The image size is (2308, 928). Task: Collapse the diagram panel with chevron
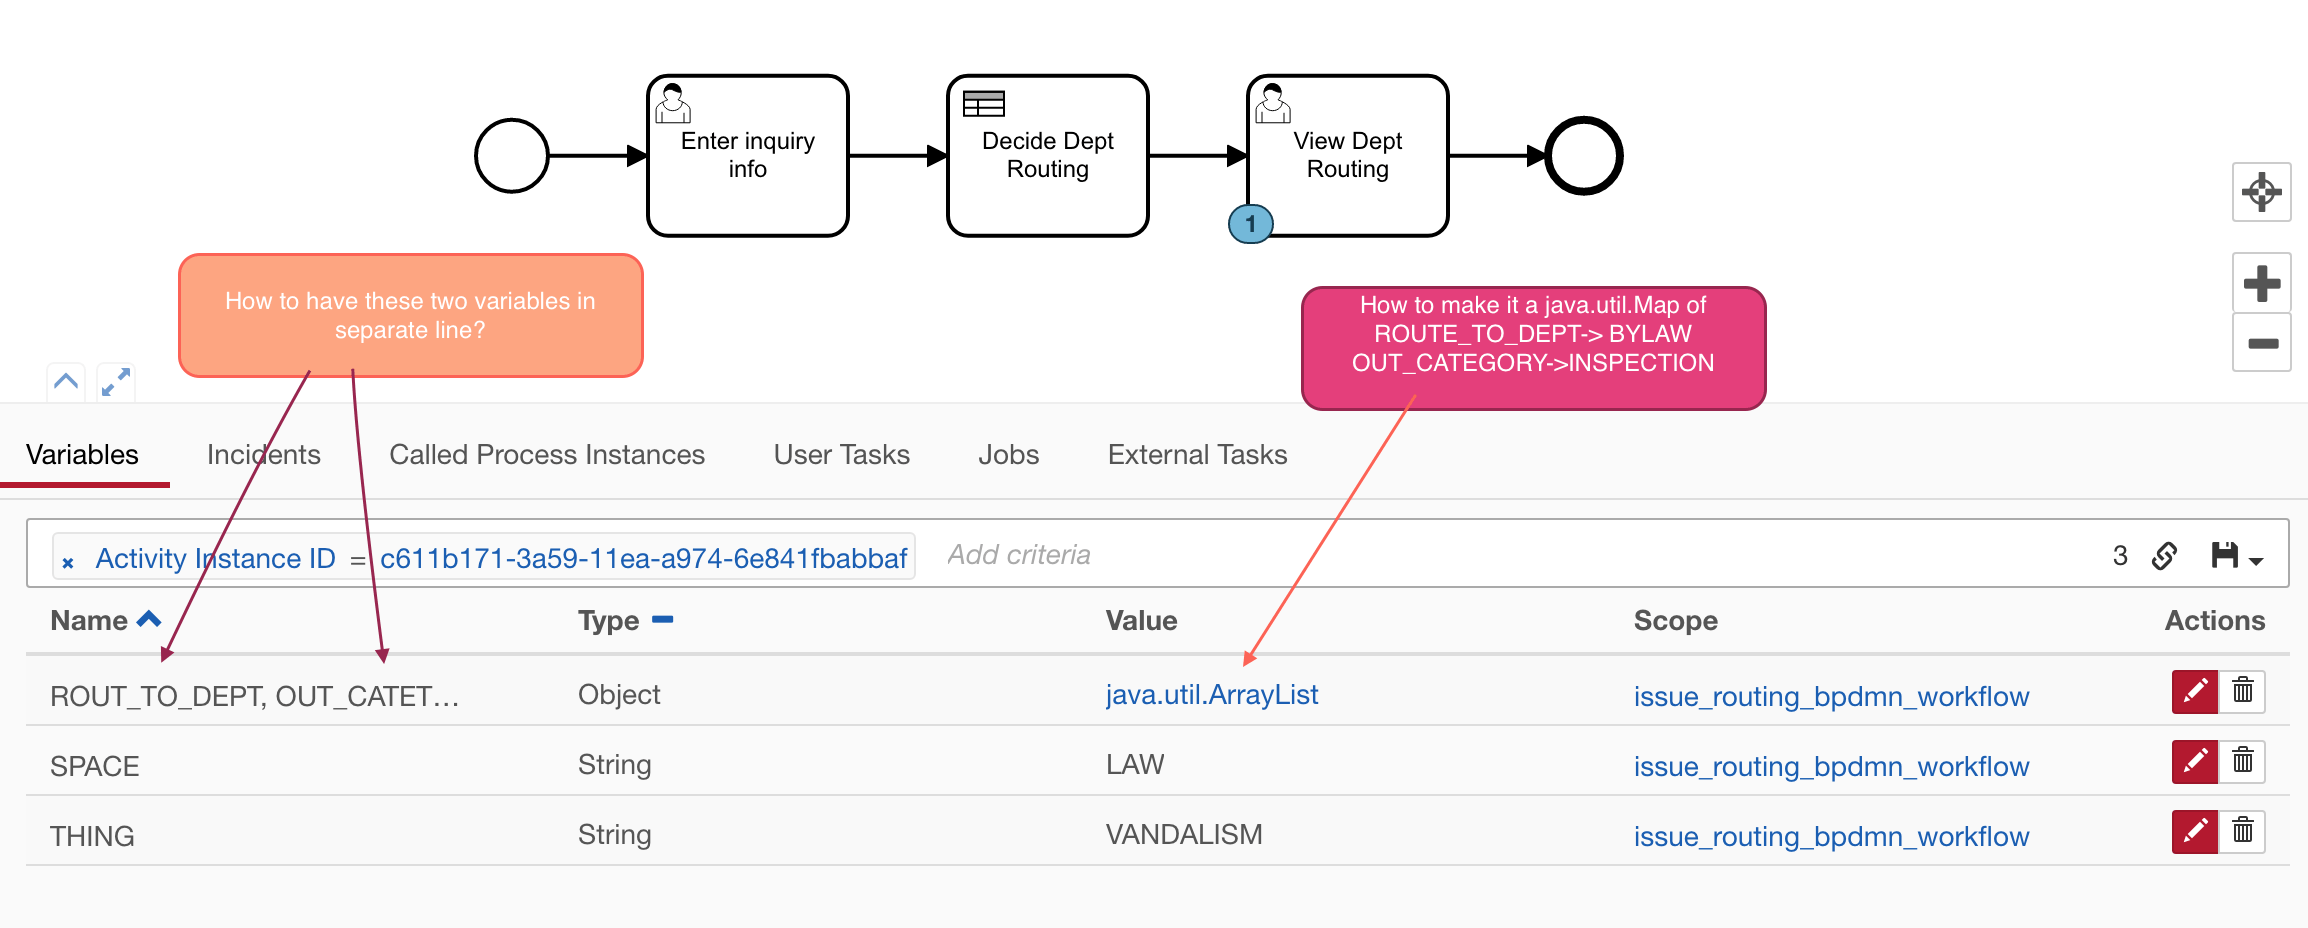click(x=65, y=381)
